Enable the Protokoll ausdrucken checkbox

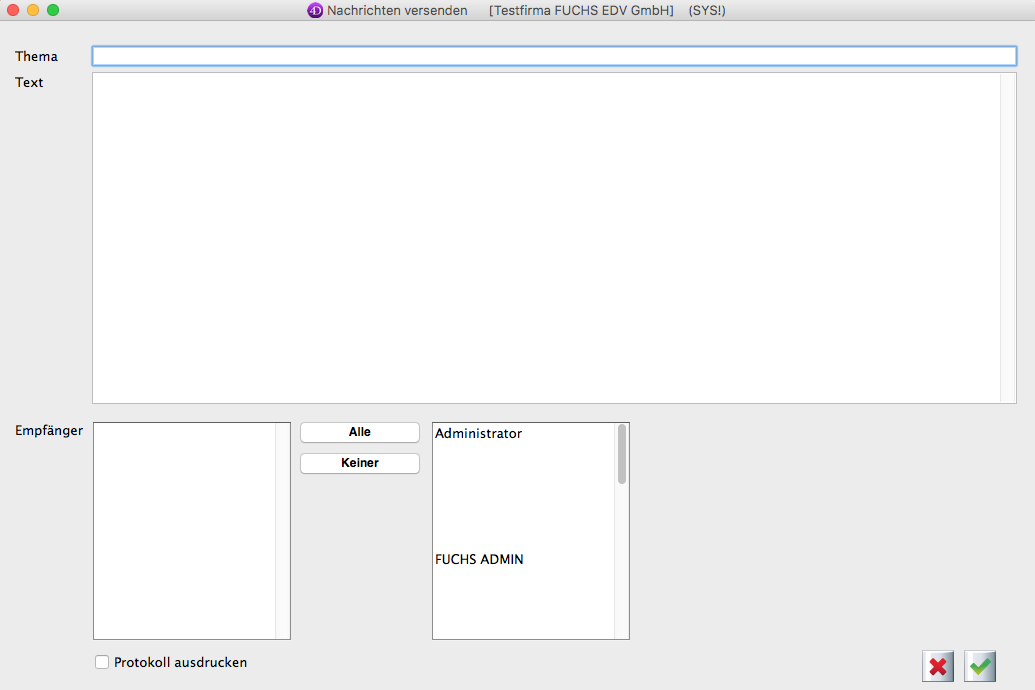click(x=102, y=662)
